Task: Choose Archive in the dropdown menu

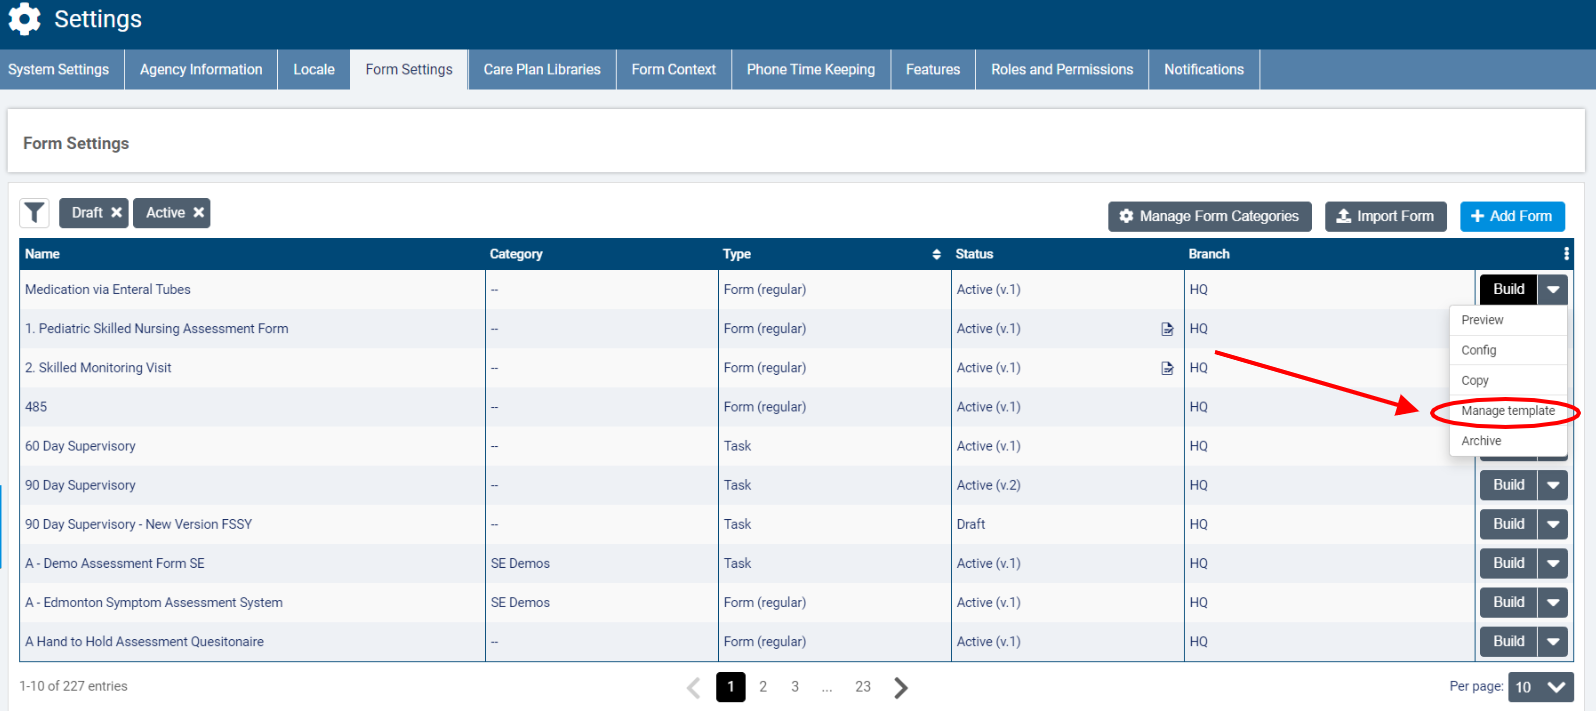Action: [x=1481, y=441]
